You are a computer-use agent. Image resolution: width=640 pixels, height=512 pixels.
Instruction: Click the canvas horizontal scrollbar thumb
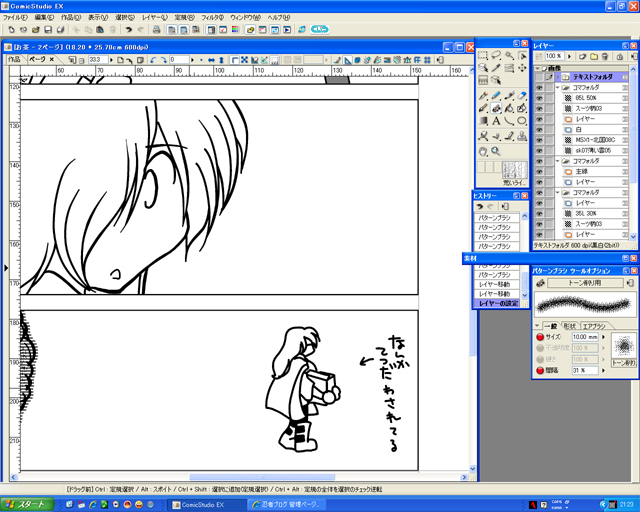(x=262, y=477)
